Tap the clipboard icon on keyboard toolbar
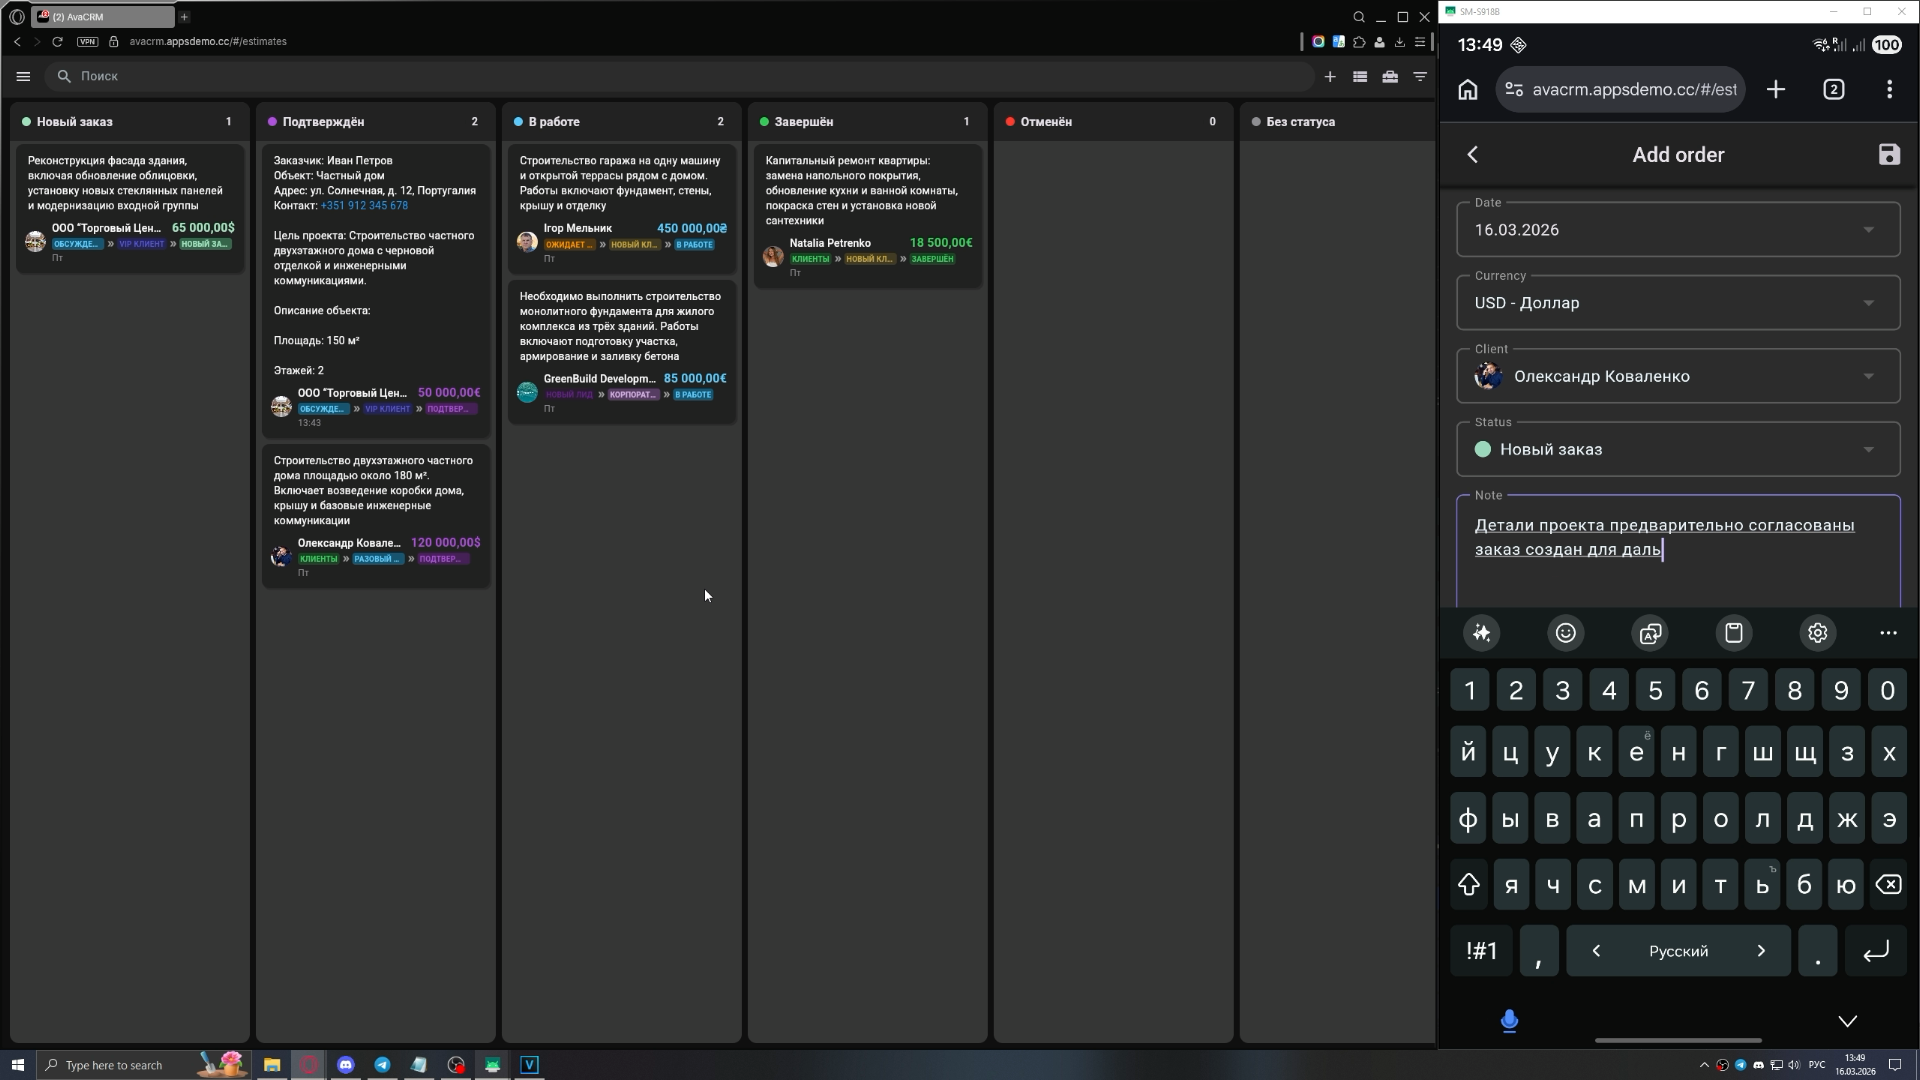This screenshot has height=1080, width=1920. (1733, 633)
